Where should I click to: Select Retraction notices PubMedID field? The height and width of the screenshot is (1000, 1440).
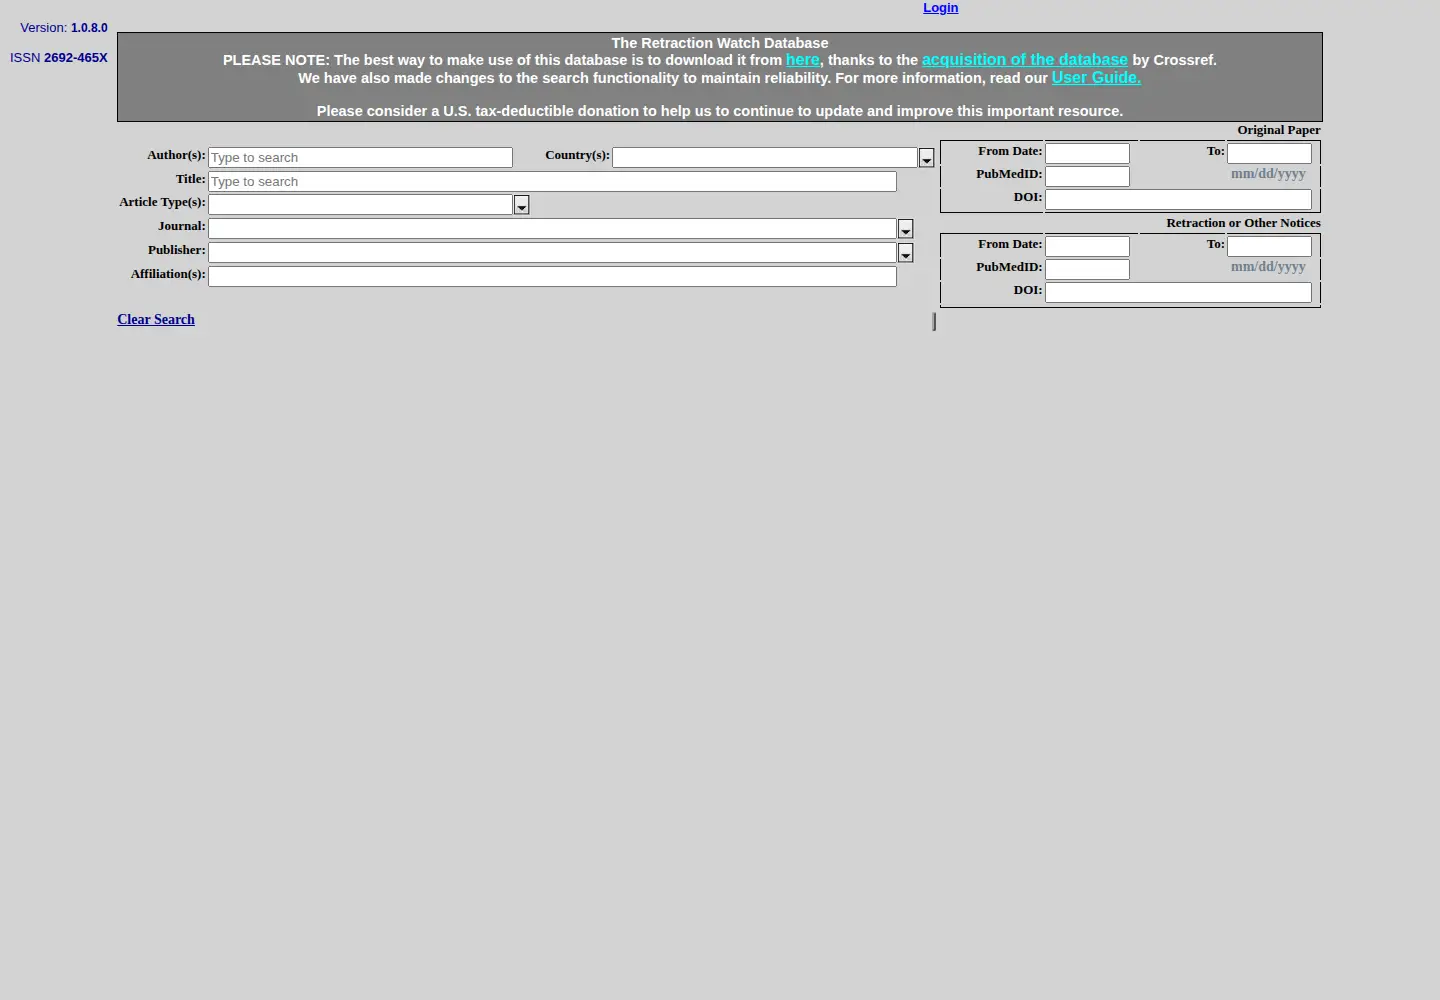pos(1087,270)
